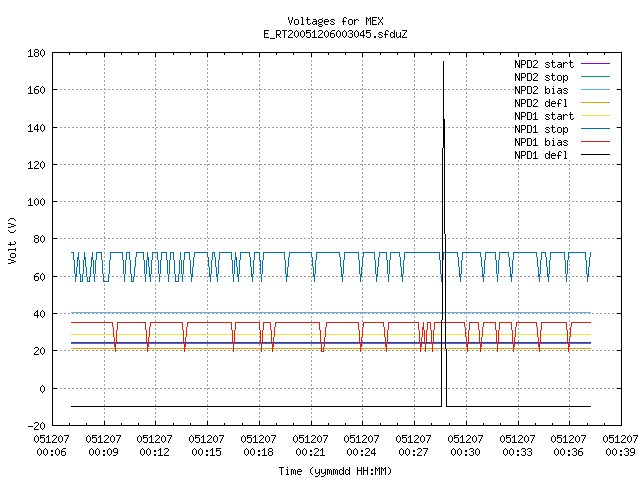
Task: Click the chart title 'Voltages for MEX'
Action: pyautogui.click(x=335, y=21)
